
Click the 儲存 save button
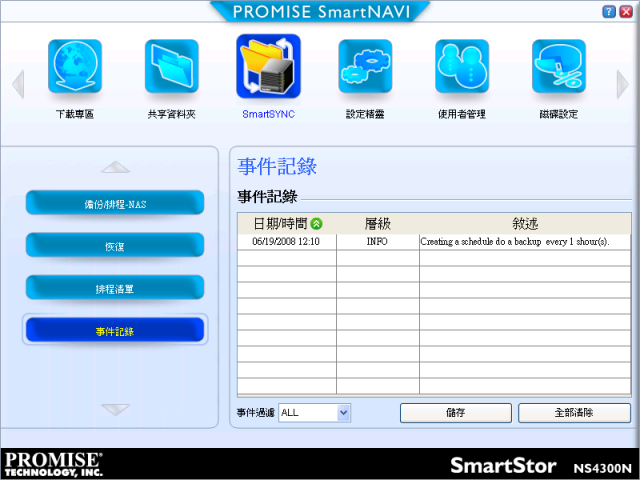(456, 413)
